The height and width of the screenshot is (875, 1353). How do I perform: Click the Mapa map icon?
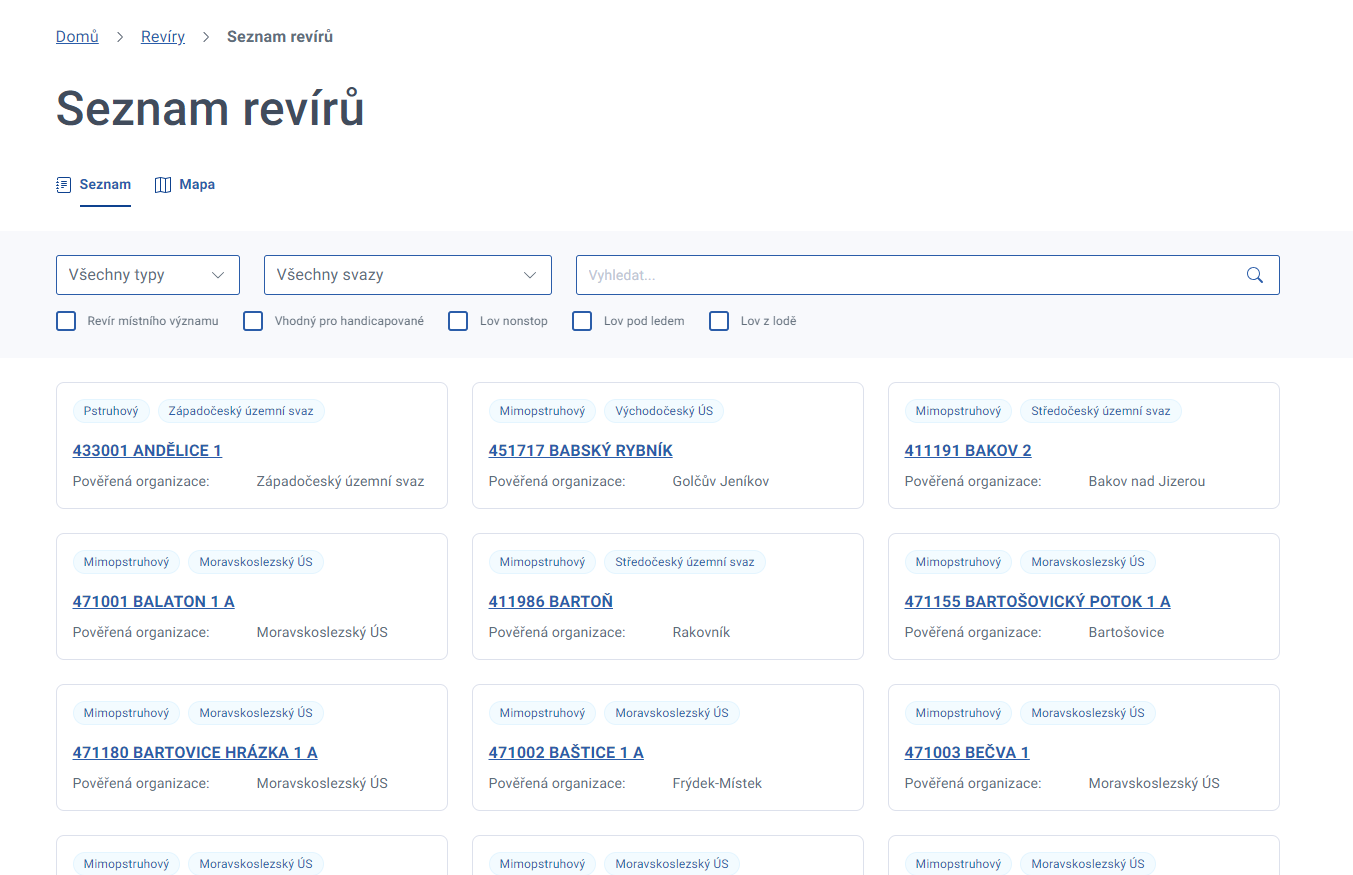point(163,185)
